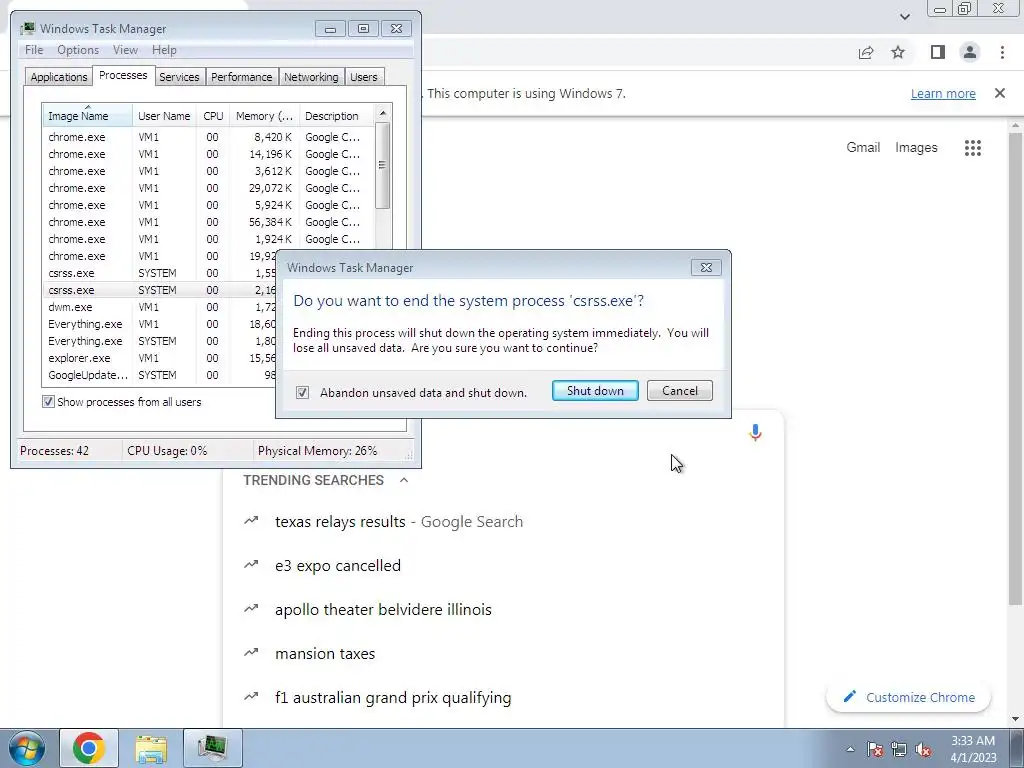Image resolution: width=1024 pixels, height=768 pixels.
Task: Choose f1 australian grand prix qualifying
Action: coord(393,697)
